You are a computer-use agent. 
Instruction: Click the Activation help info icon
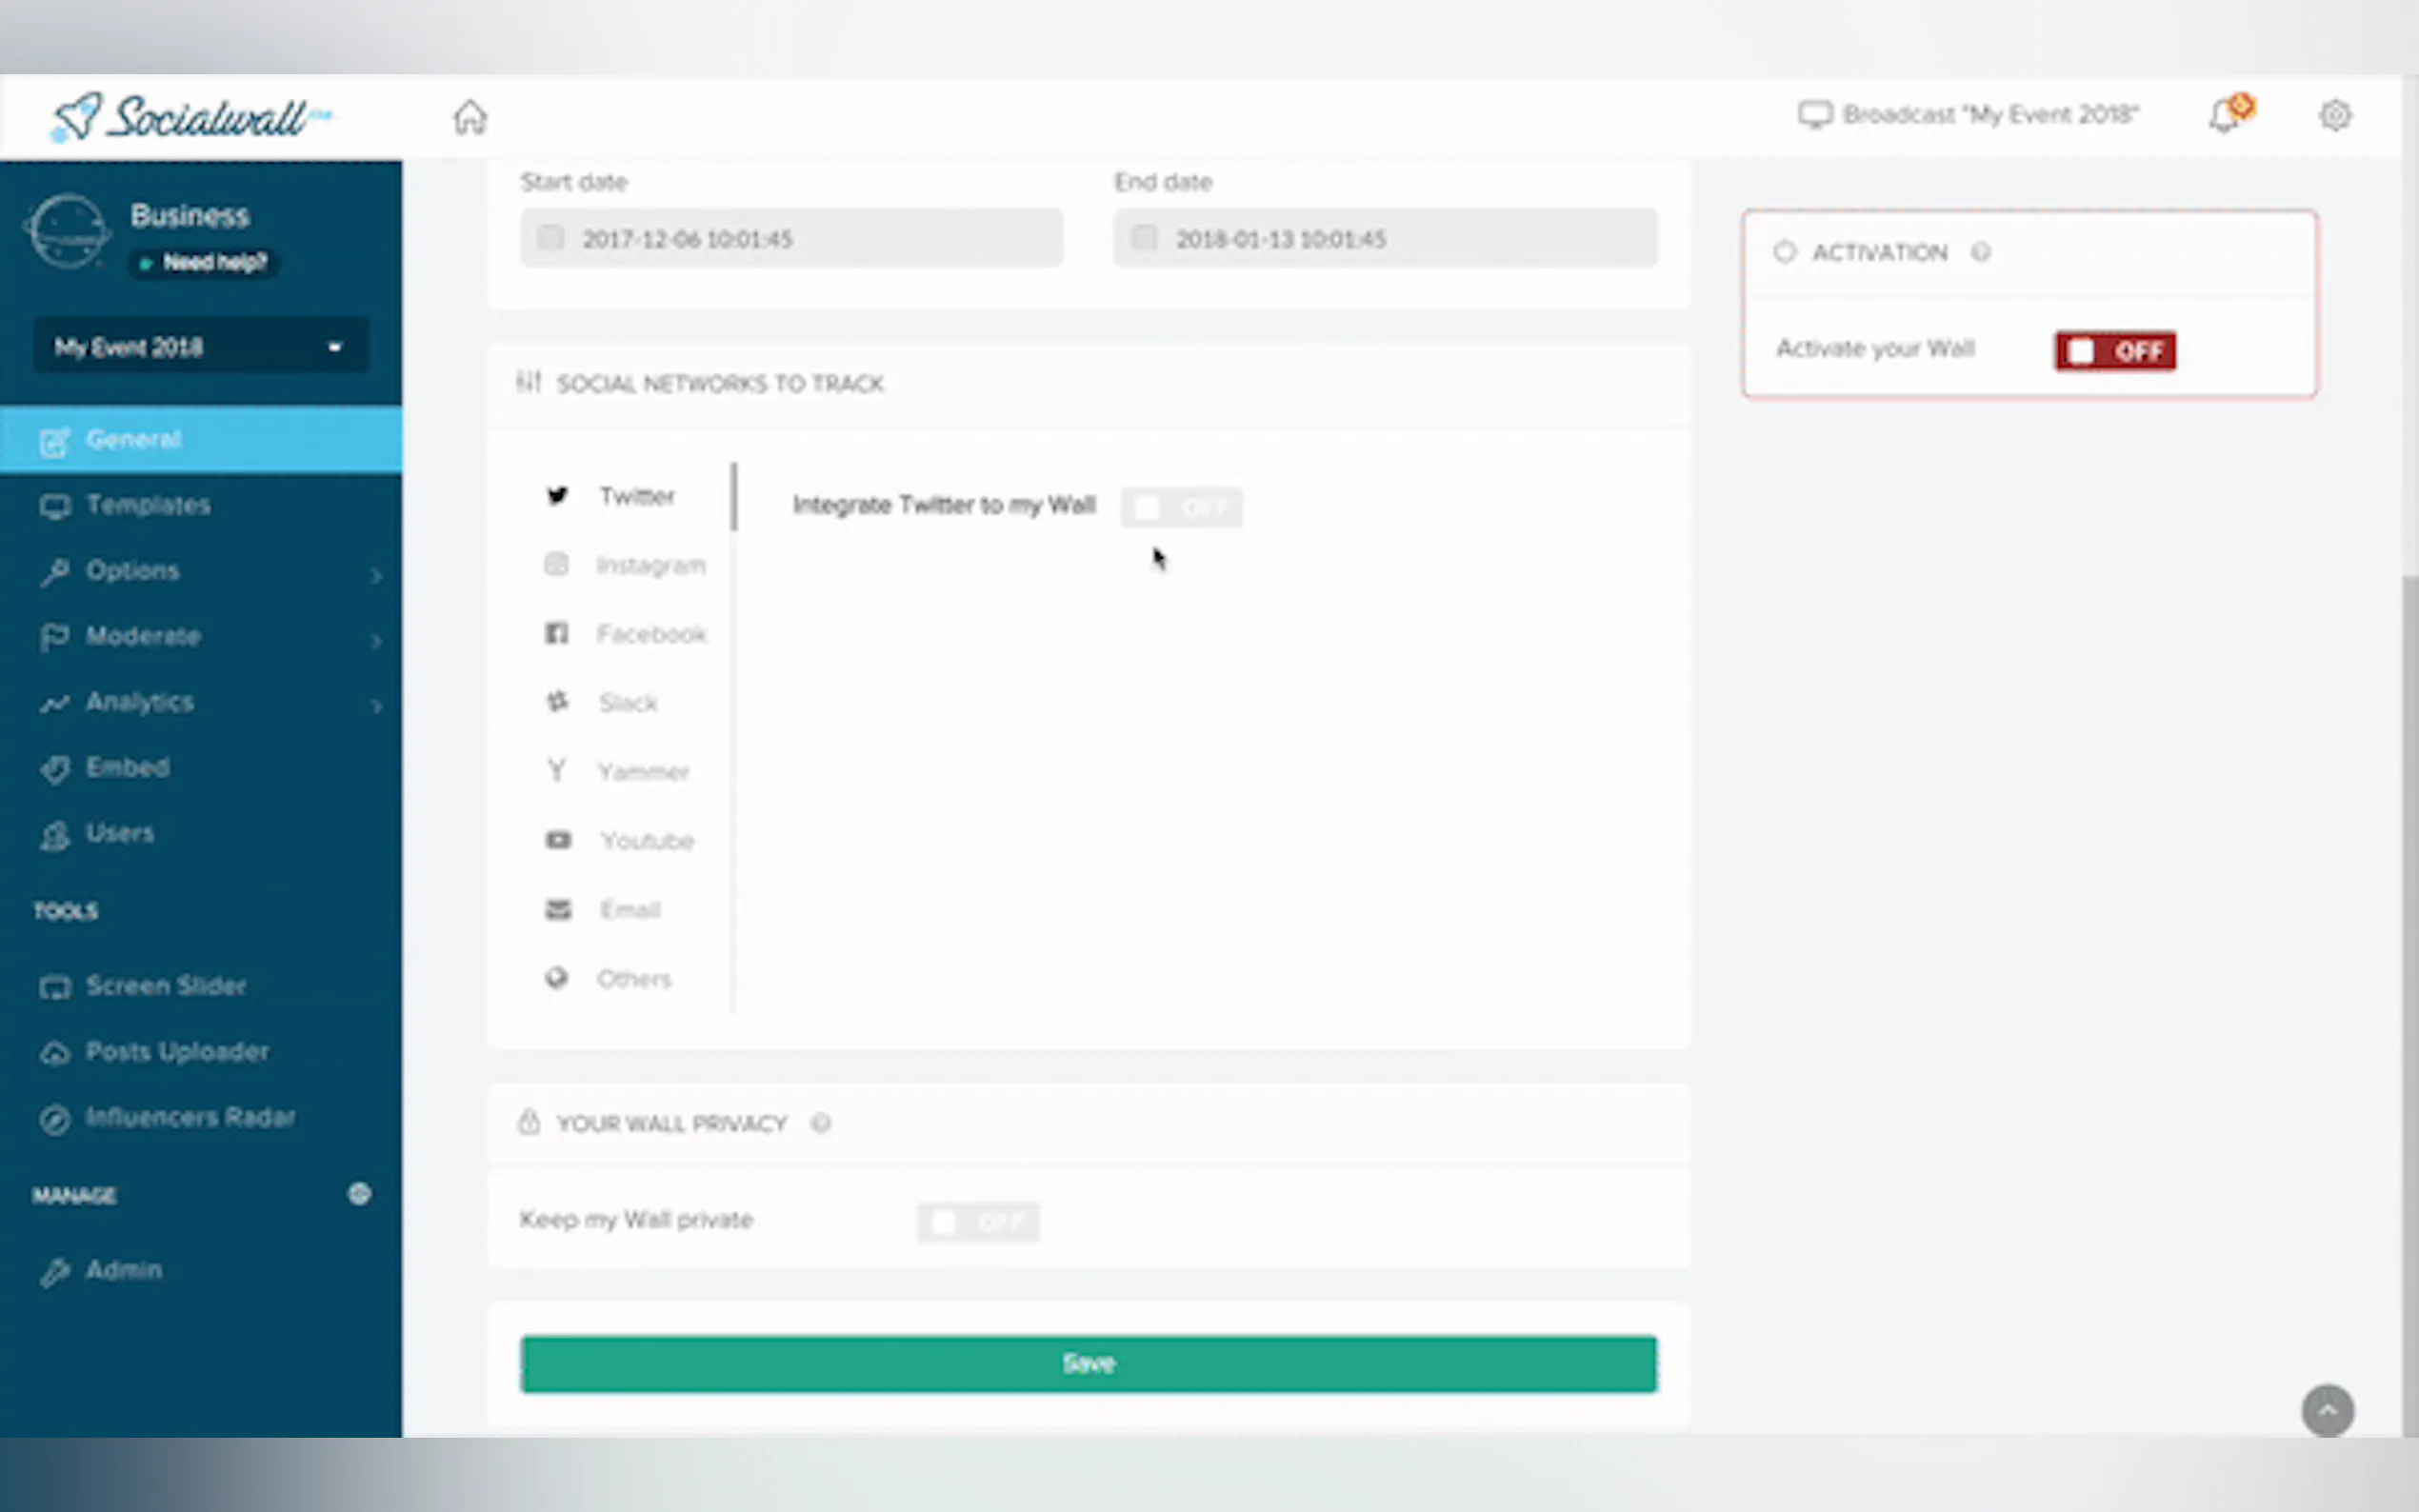point(1980,252)
